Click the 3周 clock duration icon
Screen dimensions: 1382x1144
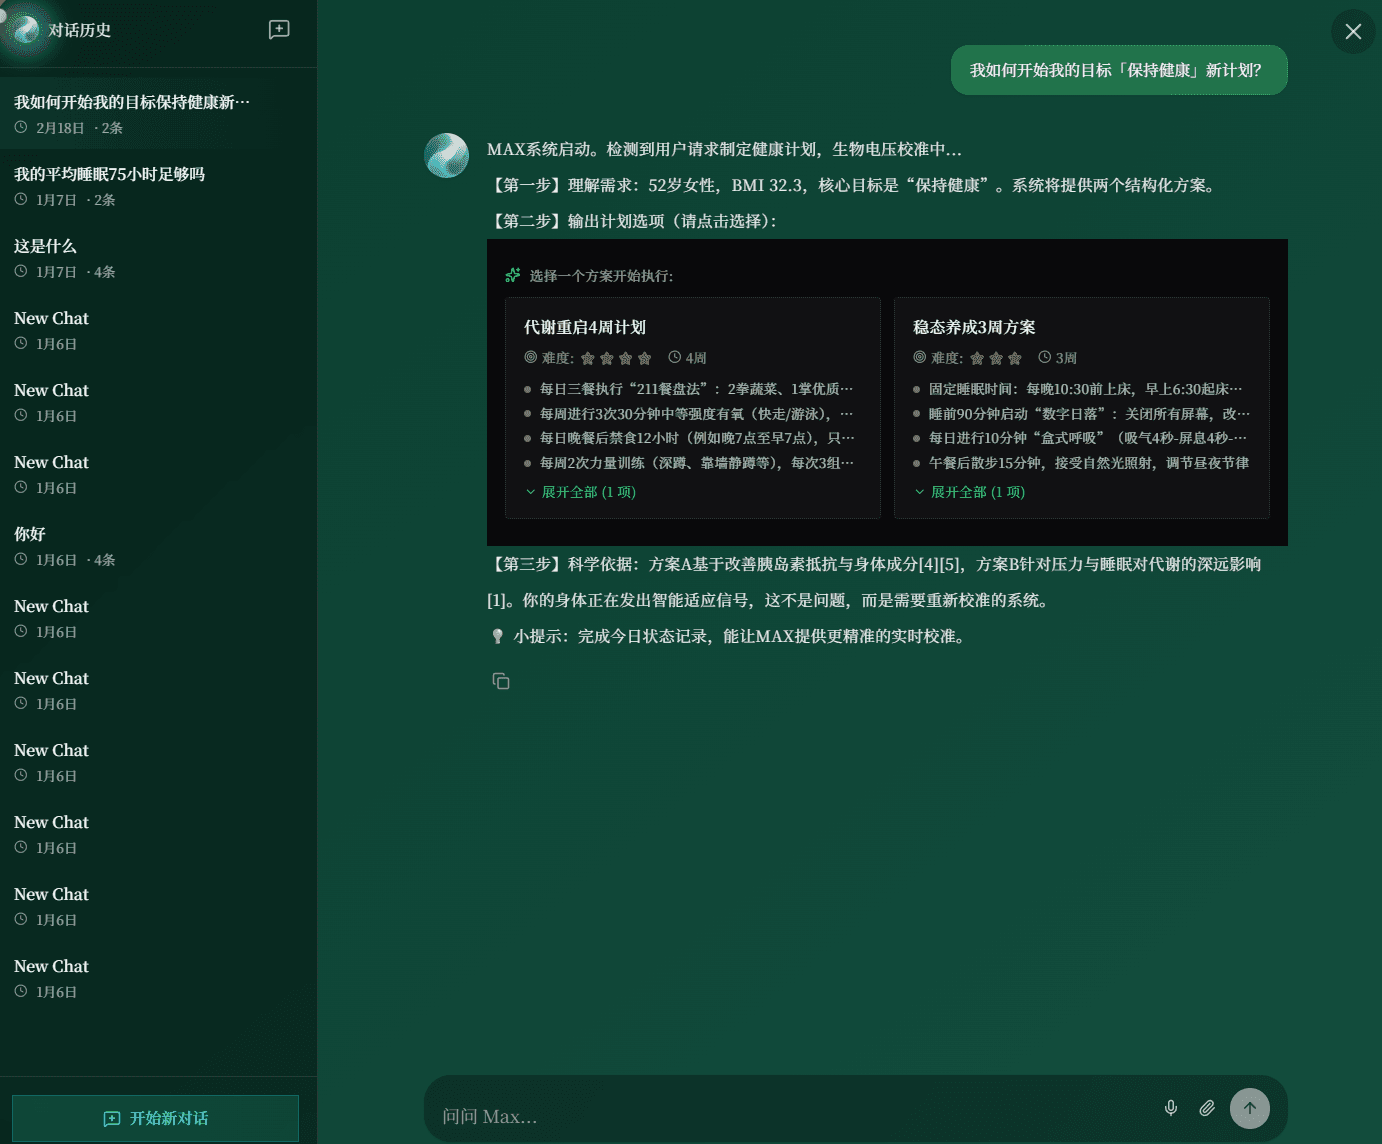(x=1045, y=357)
